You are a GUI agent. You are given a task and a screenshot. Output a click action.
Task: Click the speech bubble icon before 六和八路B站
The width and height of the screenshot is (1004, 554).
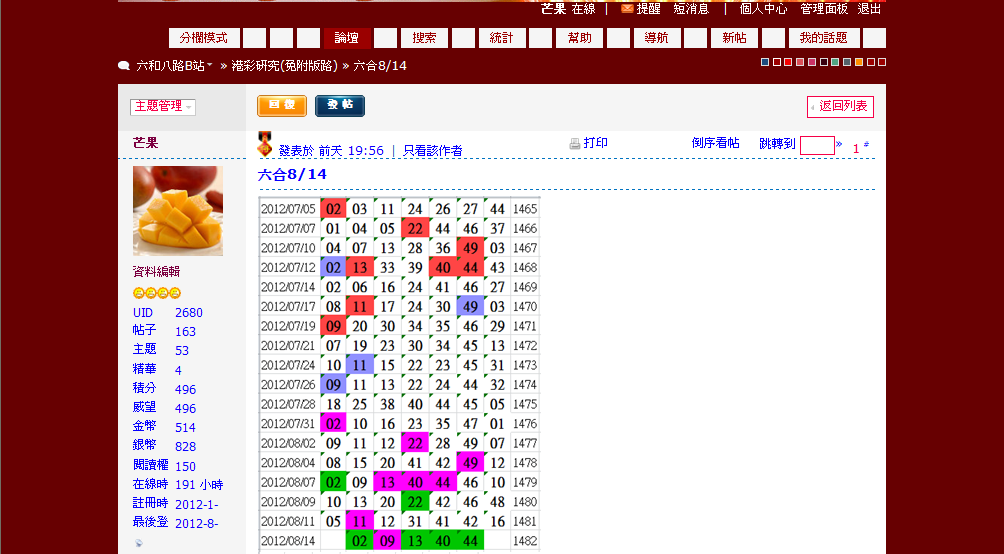124,66
